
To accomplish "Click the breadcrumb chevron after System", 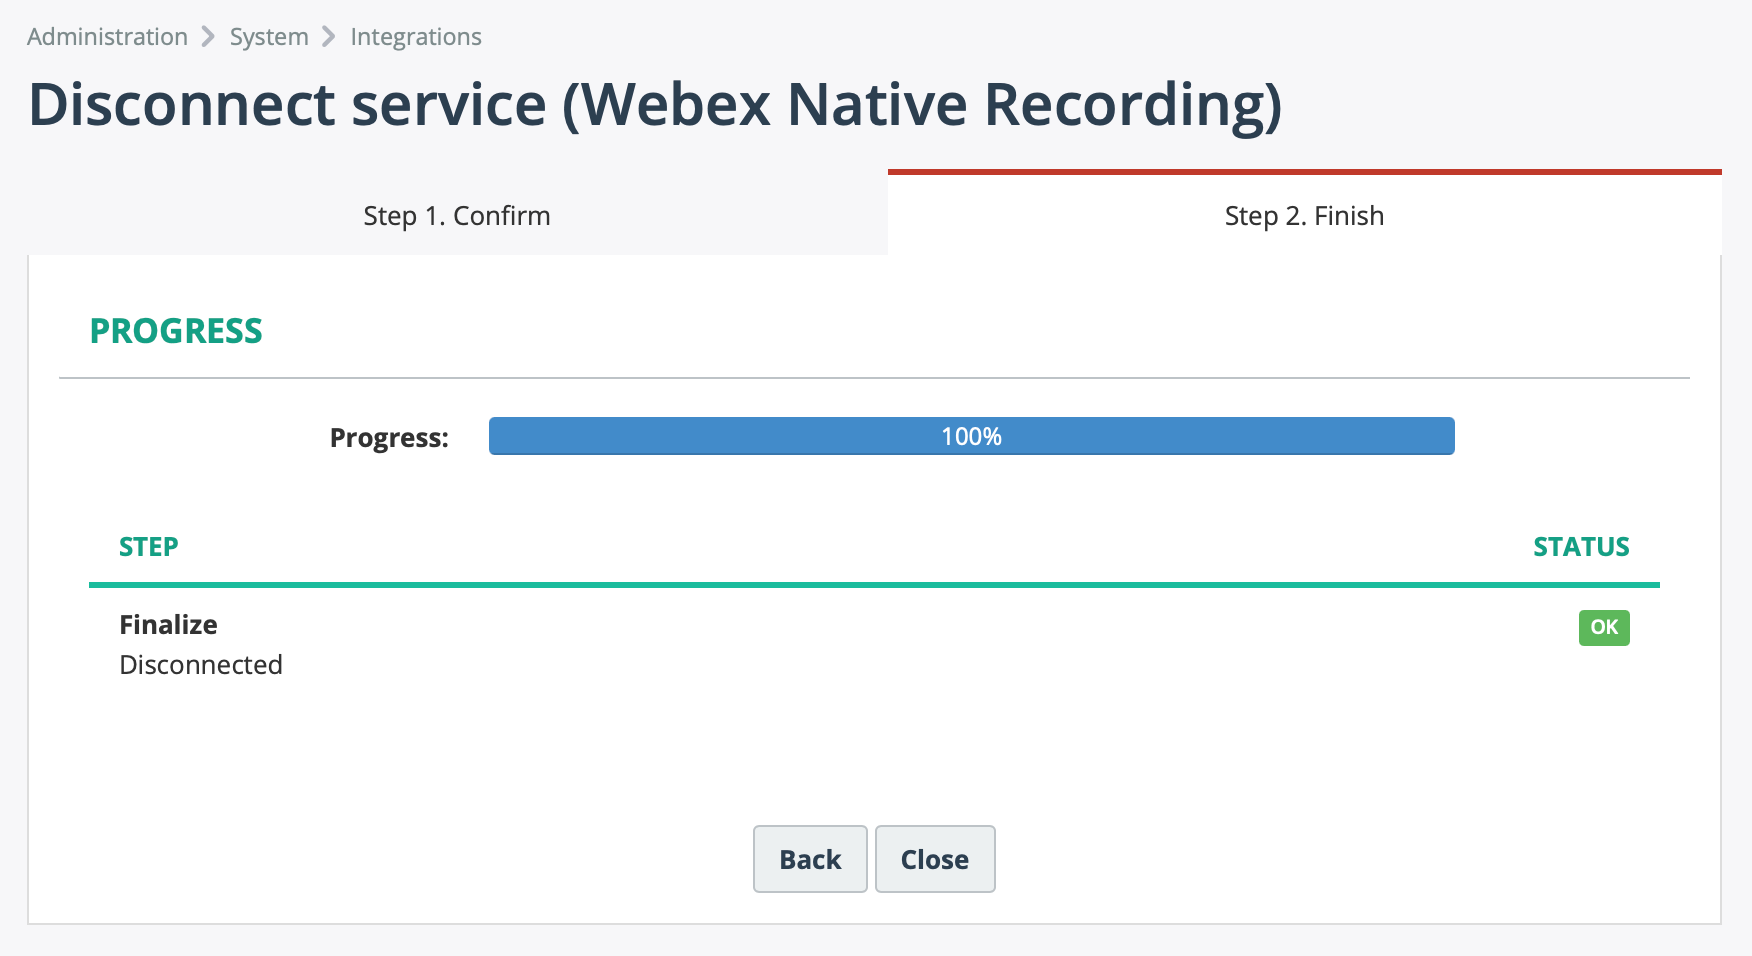I will click(x=329, y=36).
